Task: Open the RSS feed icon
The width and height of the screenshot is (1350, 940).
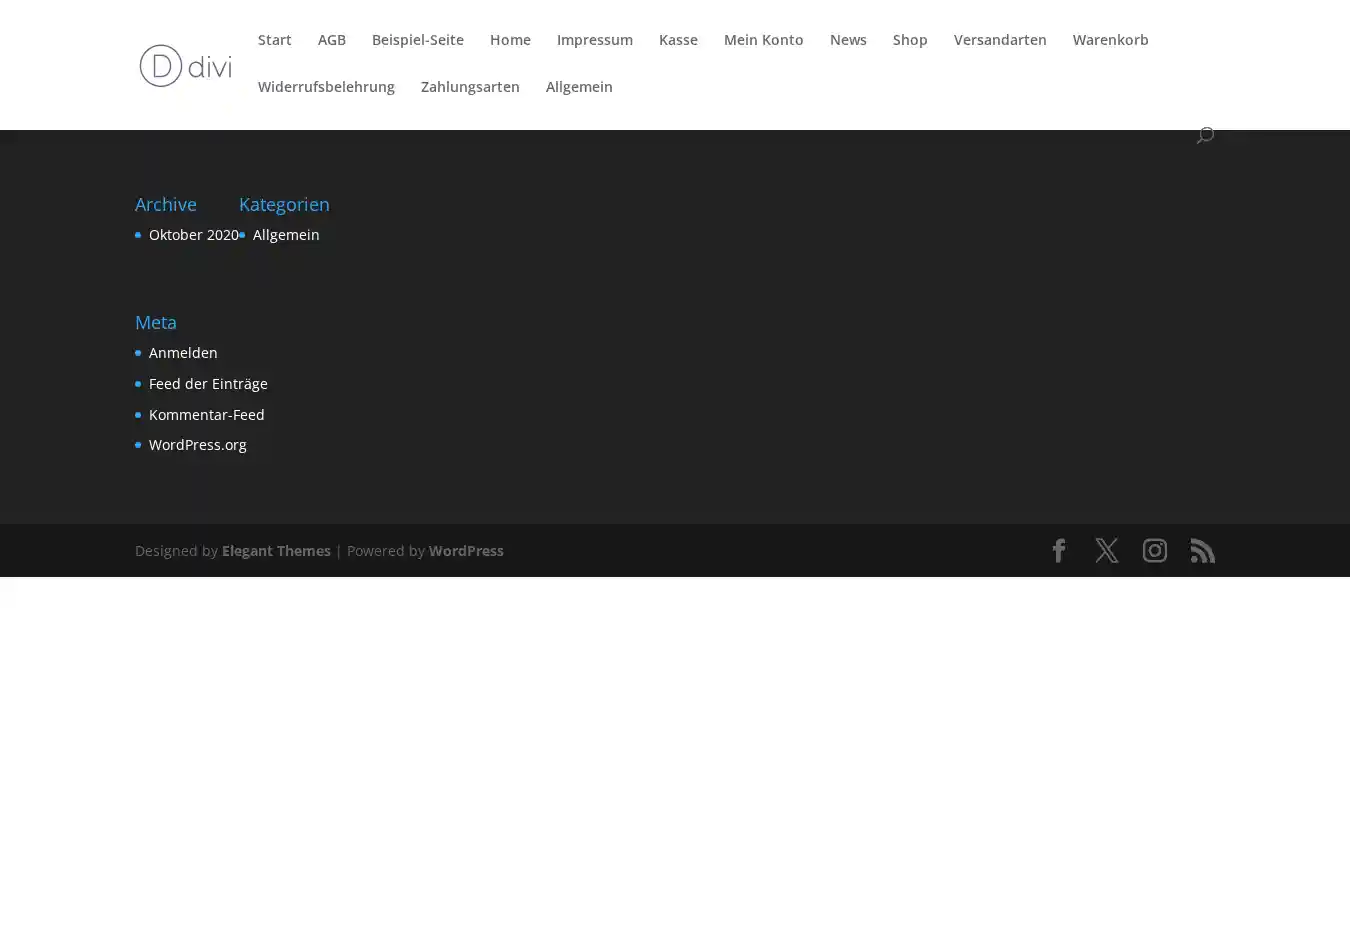Action: coord(1202,551)
